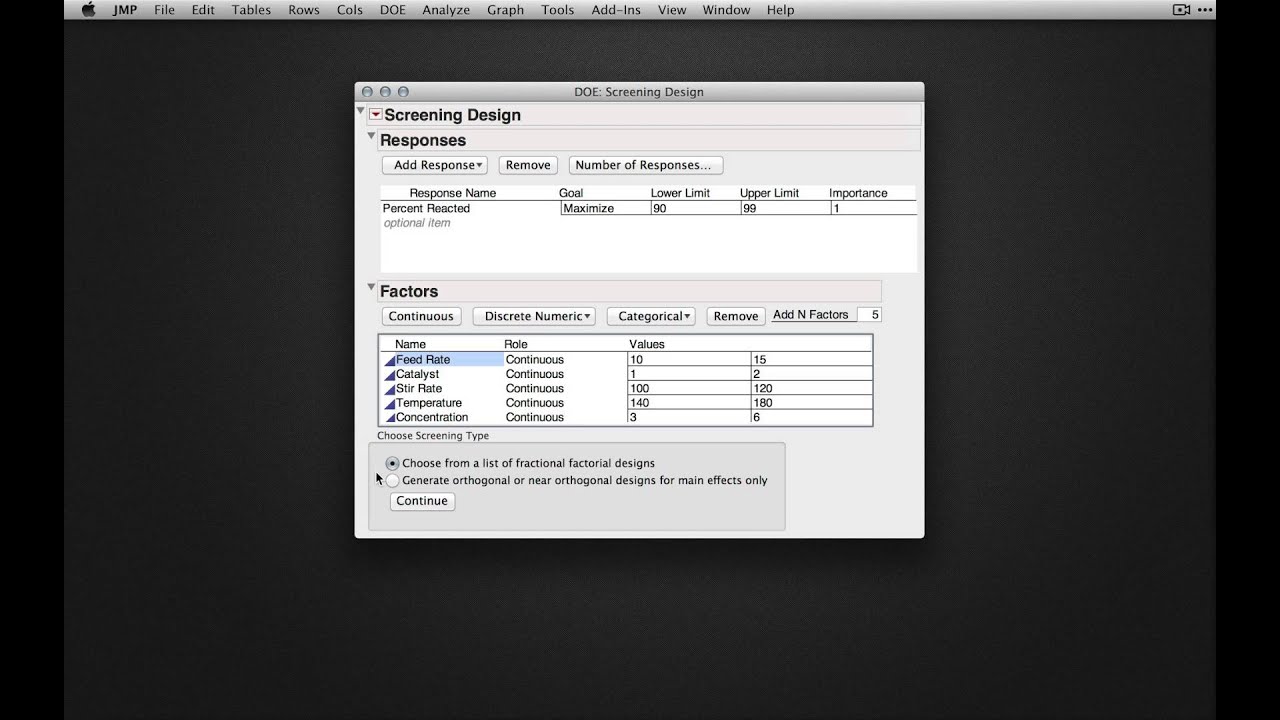Click the Catalyst continuous factor icon
Screen dimensions: 1280x720
[x=390, y=374]
